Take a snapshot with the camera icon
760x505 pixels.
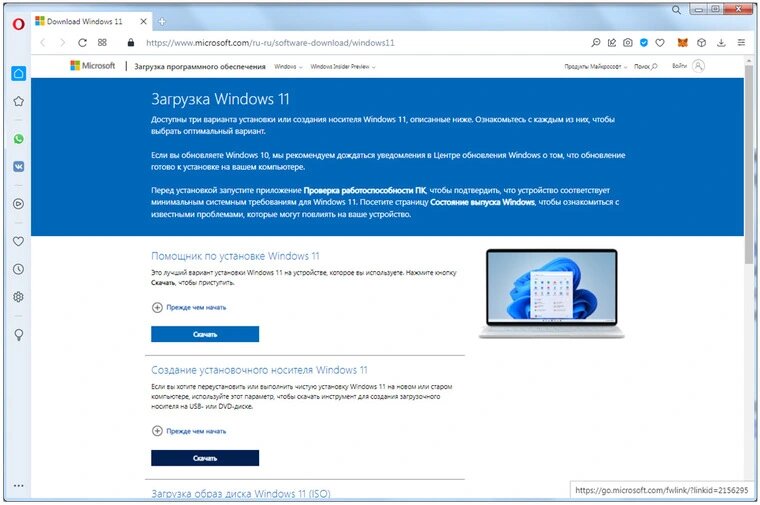(628, 43)
